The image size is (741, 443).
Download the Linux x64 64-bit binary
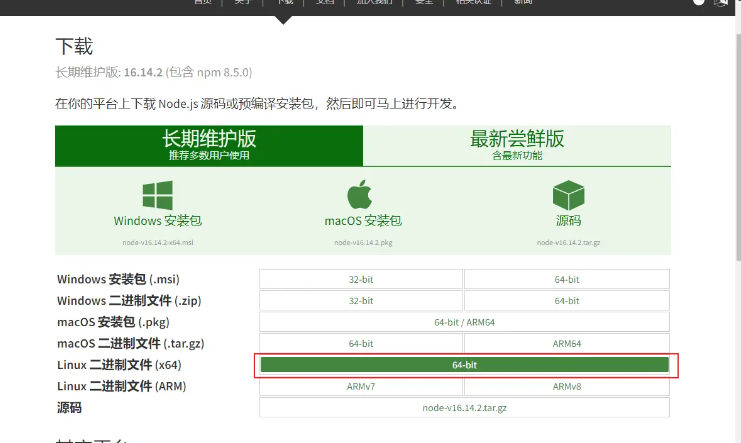[x=465, y=365]
